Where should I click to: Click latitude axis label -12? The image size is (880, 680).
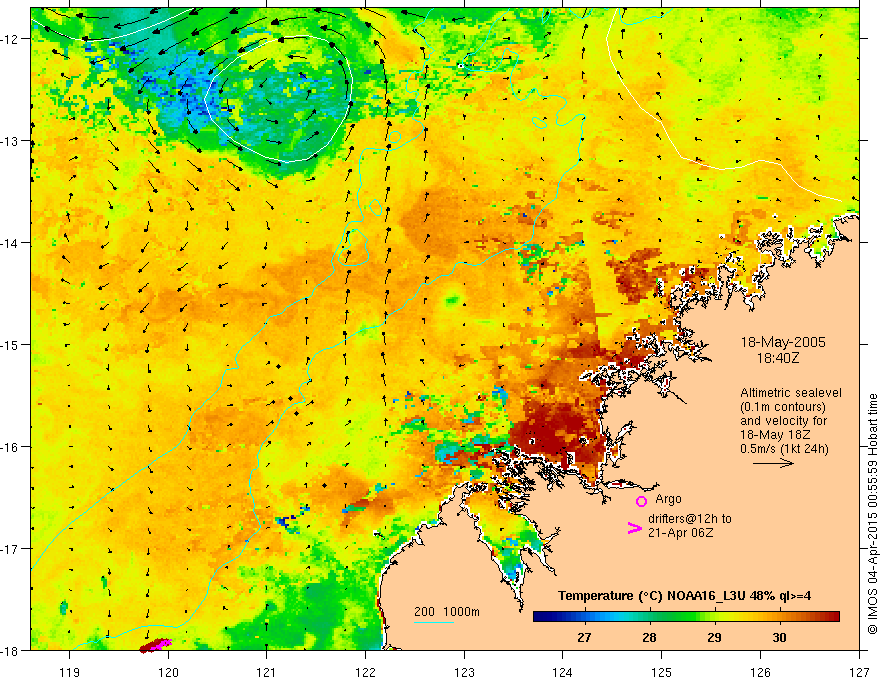10,39
